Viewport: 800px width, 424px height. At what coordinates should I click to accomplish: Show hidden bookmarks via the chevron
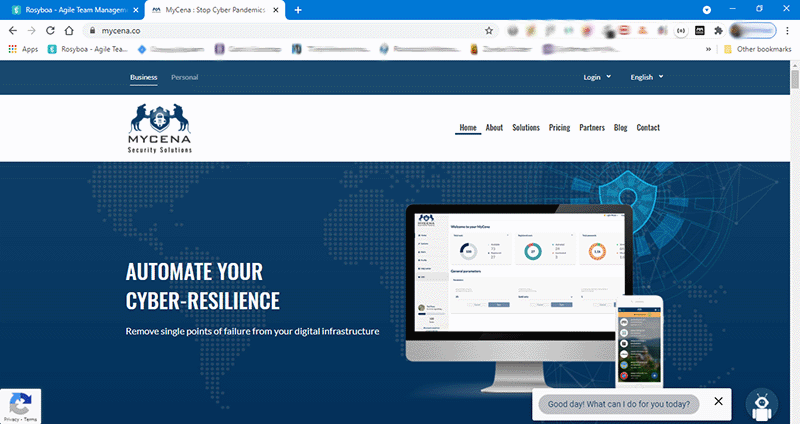coord(709,48)
